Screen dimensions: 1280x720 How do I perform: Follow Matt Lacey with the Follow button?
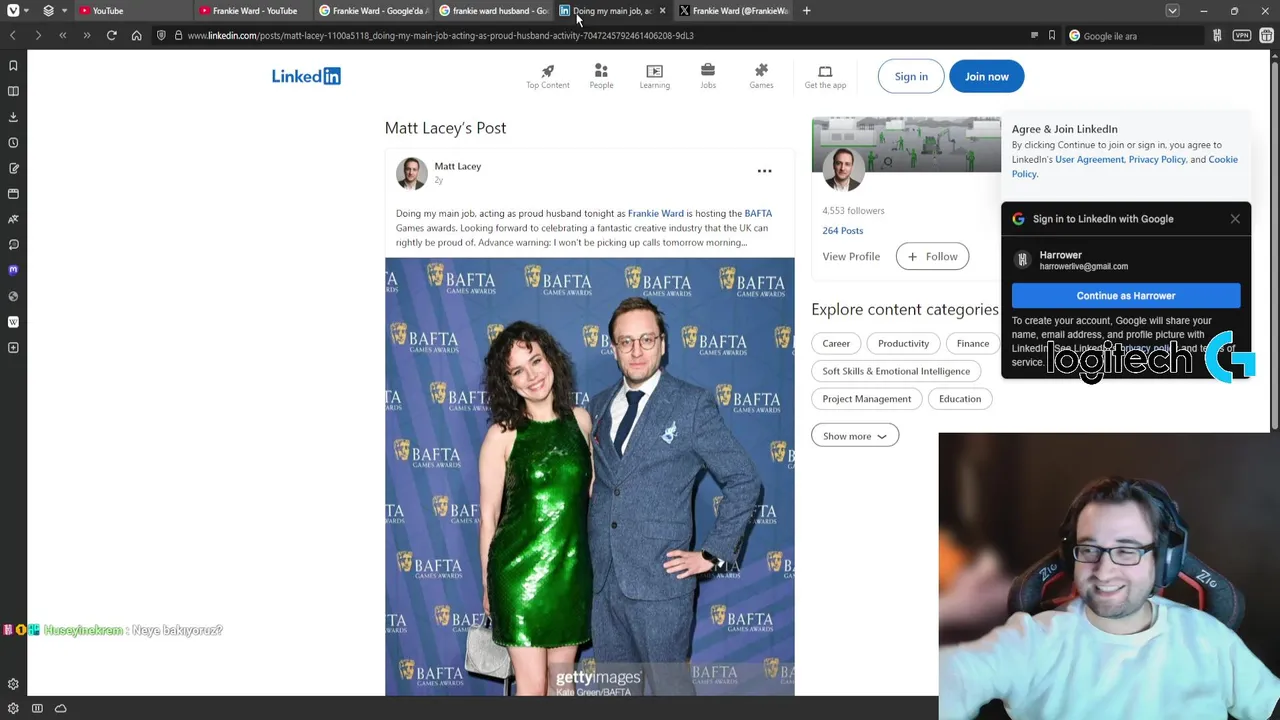[x=932, y=257]
